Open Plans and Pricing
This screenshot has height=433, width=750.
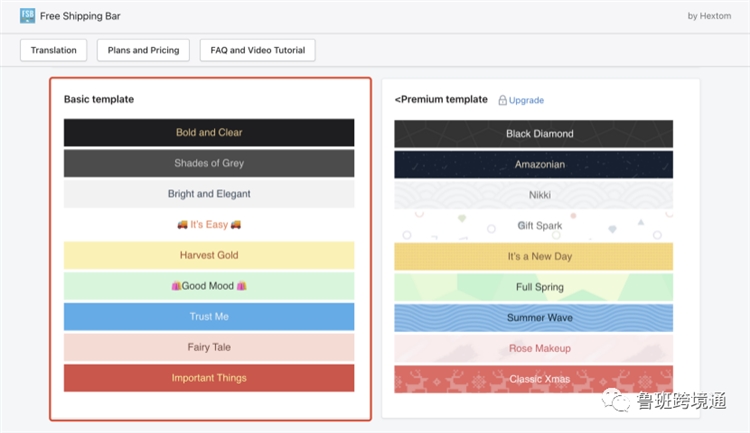pyautogui.click(x=143, y=50)
